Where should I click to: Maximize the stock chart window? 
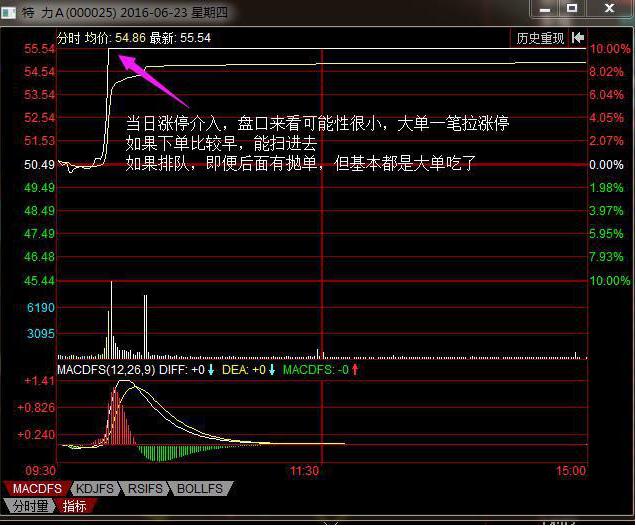(x=572, y=9)
